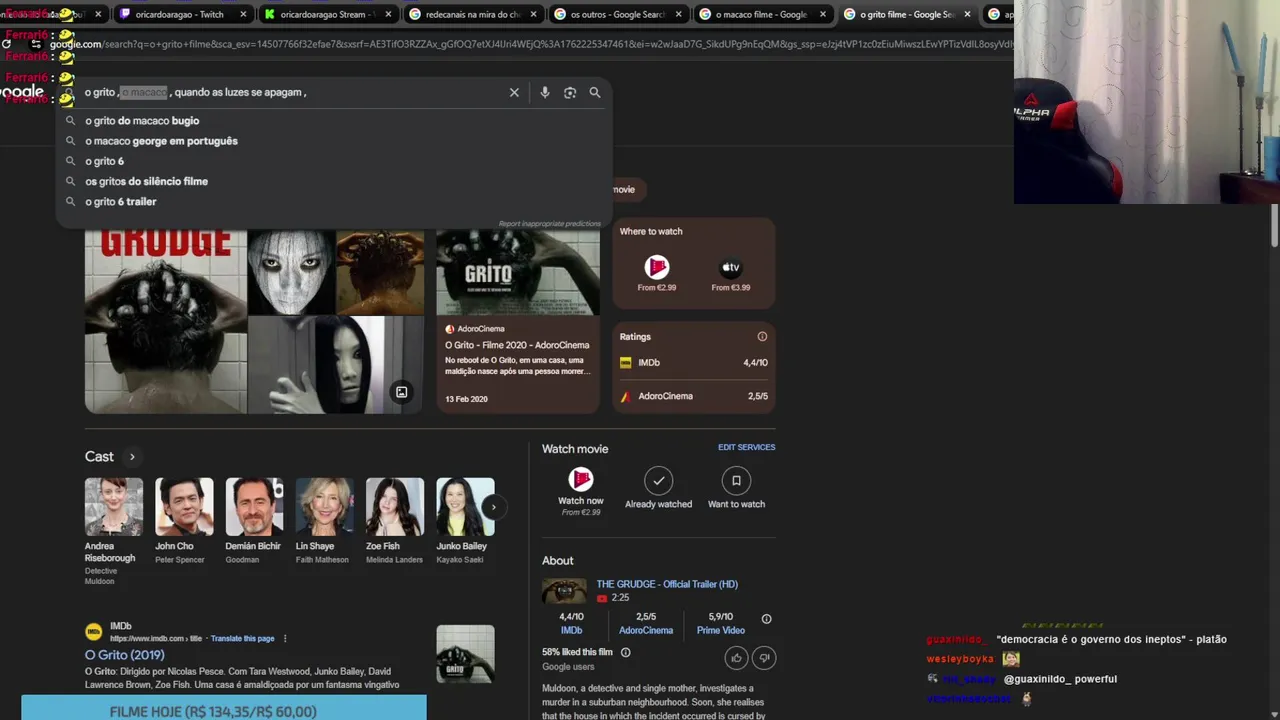The height and width of the screenshot is (720, 1280).
Task: Open Google Lens image search icon
Action: coord(570,92)
